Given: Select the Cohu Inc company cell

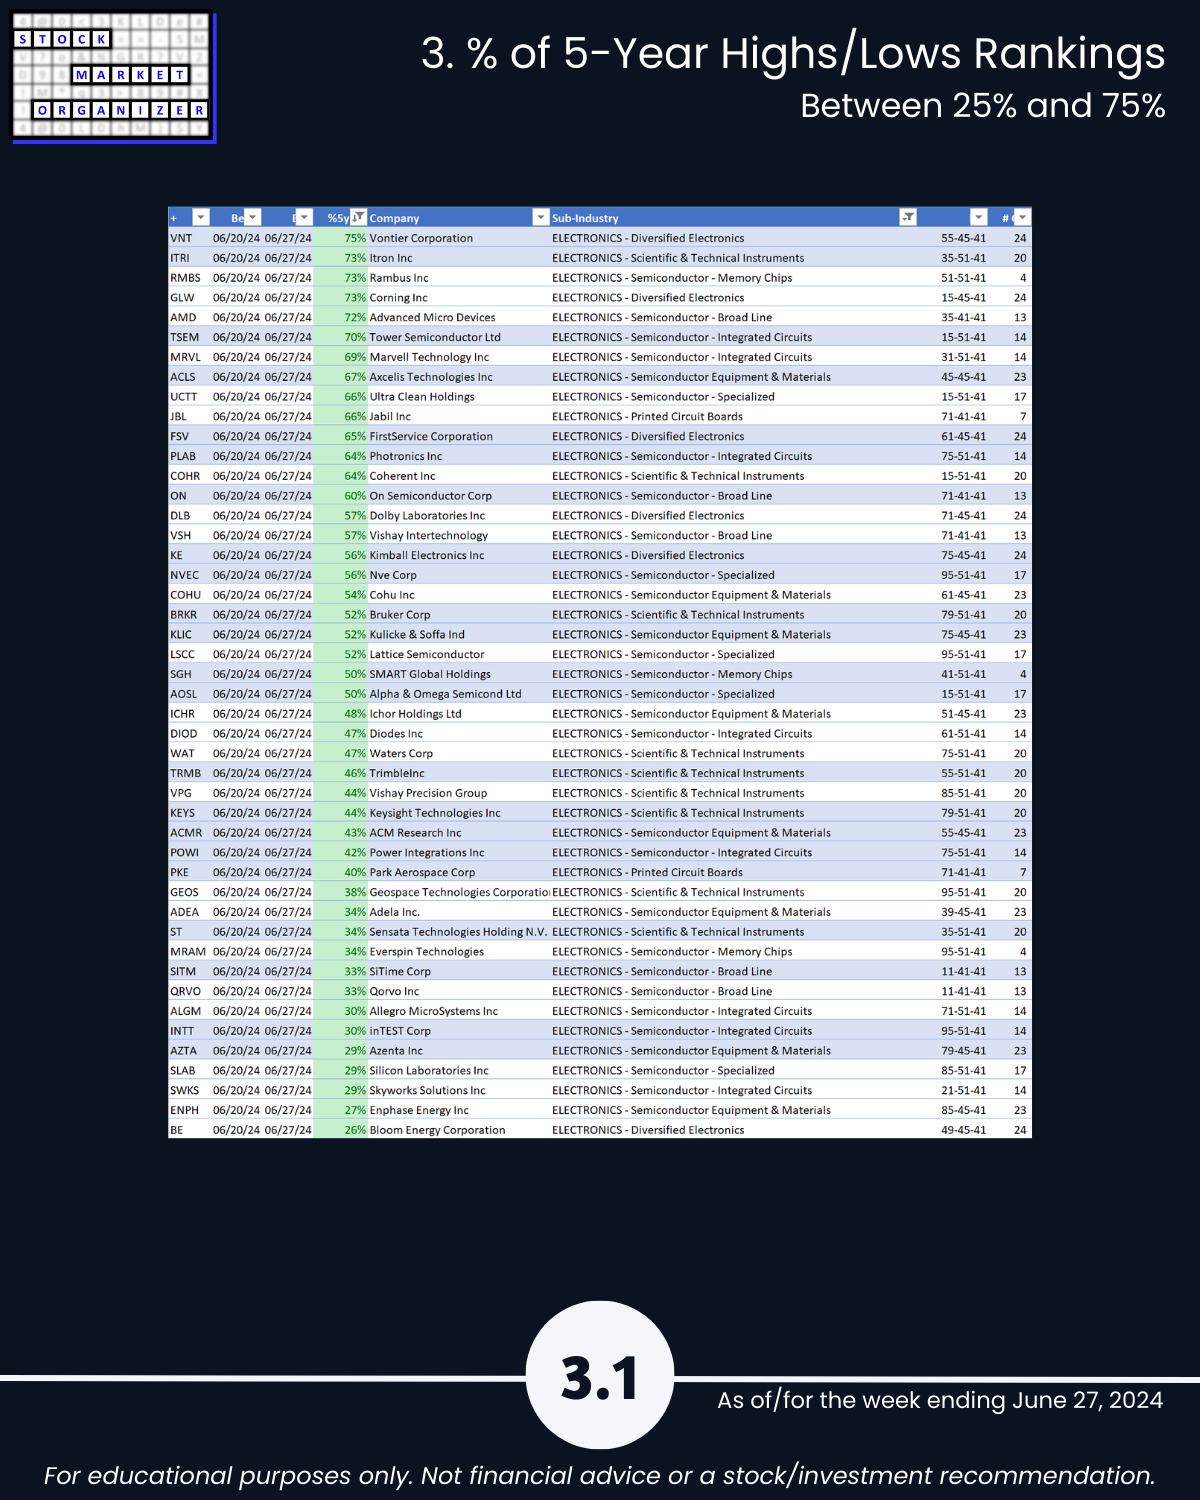Looking at the screenshot, I should pyautogui.click(x=392, y=594).
